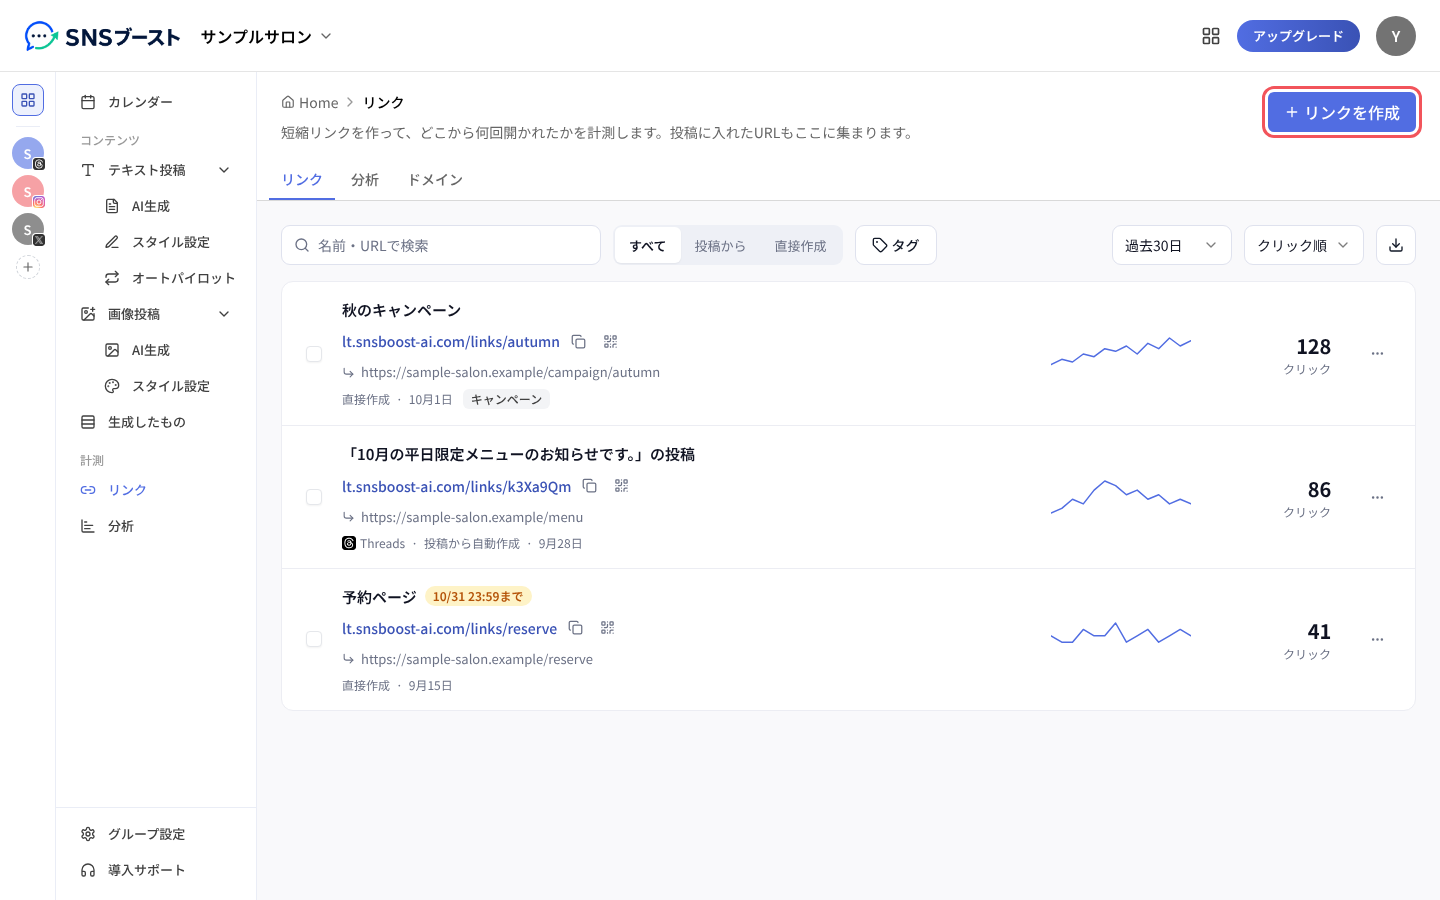1440x900 pixels.
Task: Add a new account with plus icon
Action: click(28, 267)
